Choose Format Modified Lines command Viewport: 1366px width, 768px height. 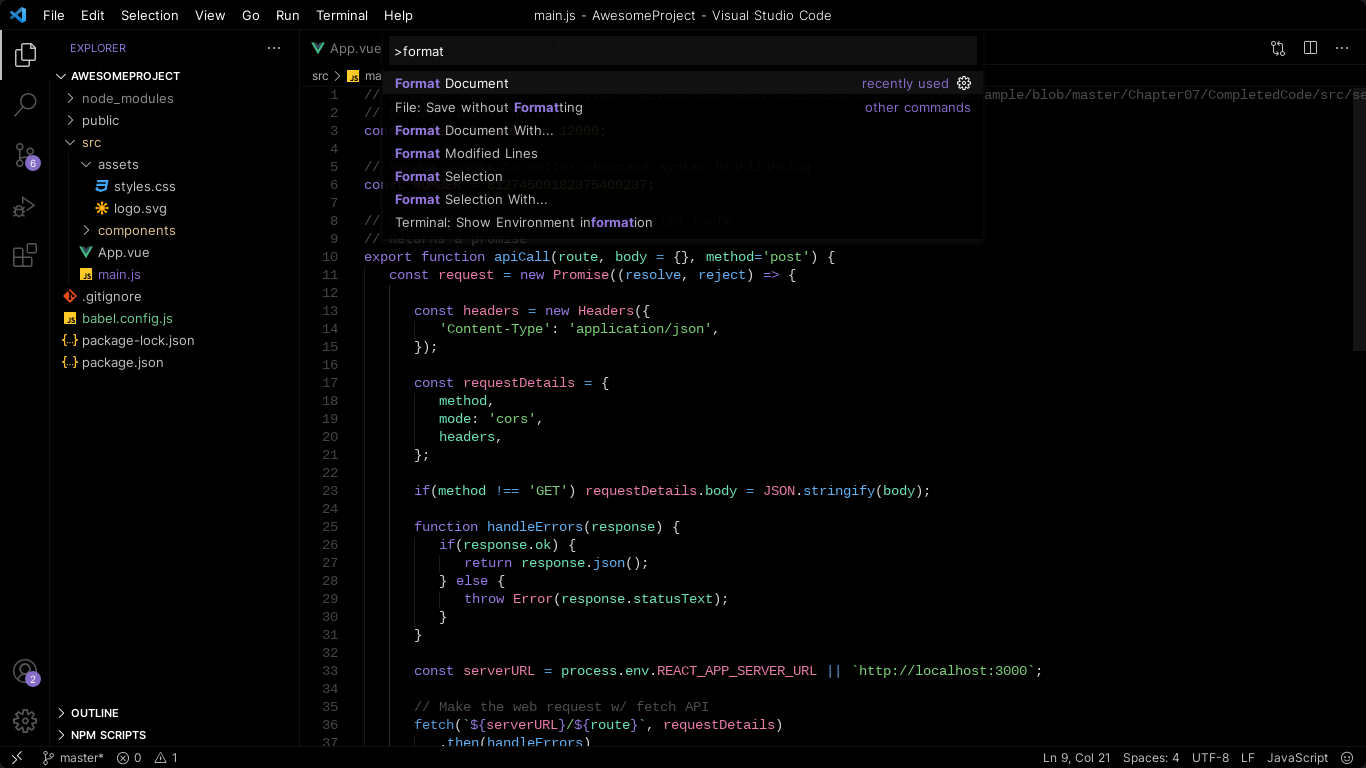click(x=683, y=153)
